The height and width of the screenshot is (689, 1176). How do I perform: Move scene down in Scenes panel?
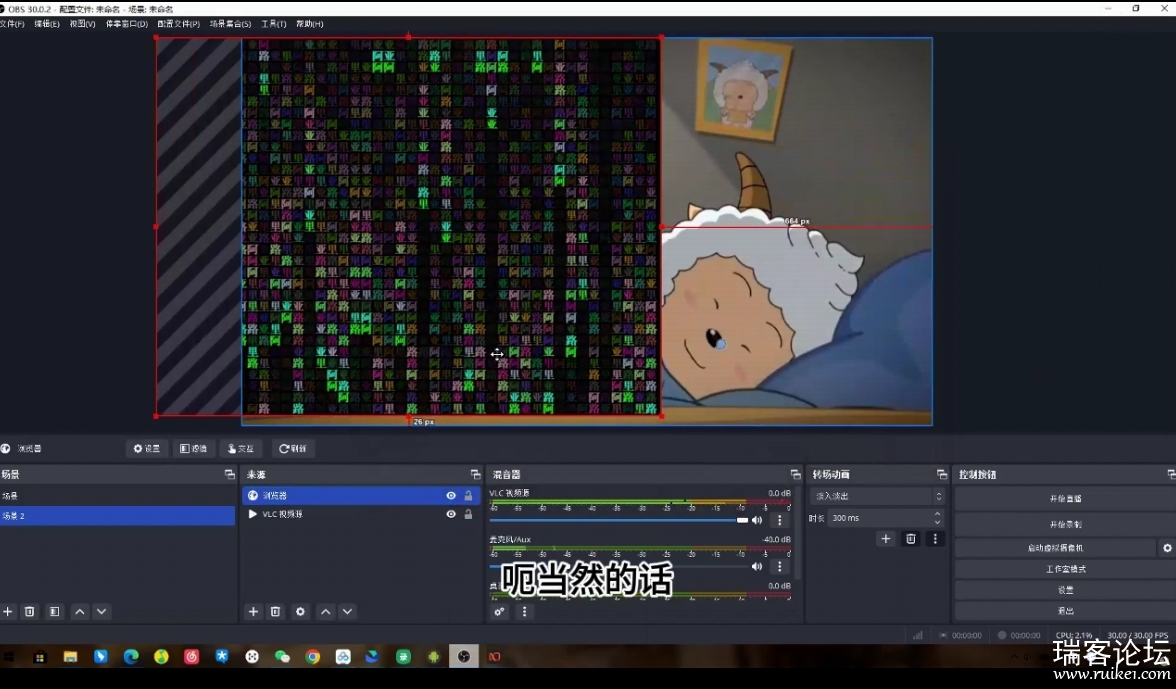tap(101, 612)
